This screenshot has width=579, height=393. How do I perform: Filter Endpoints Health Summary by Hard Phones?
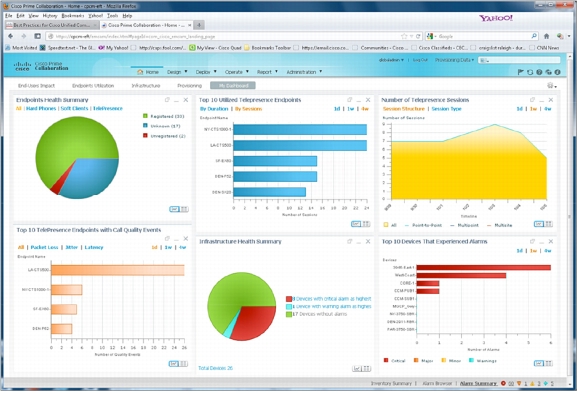pos(41,109)
